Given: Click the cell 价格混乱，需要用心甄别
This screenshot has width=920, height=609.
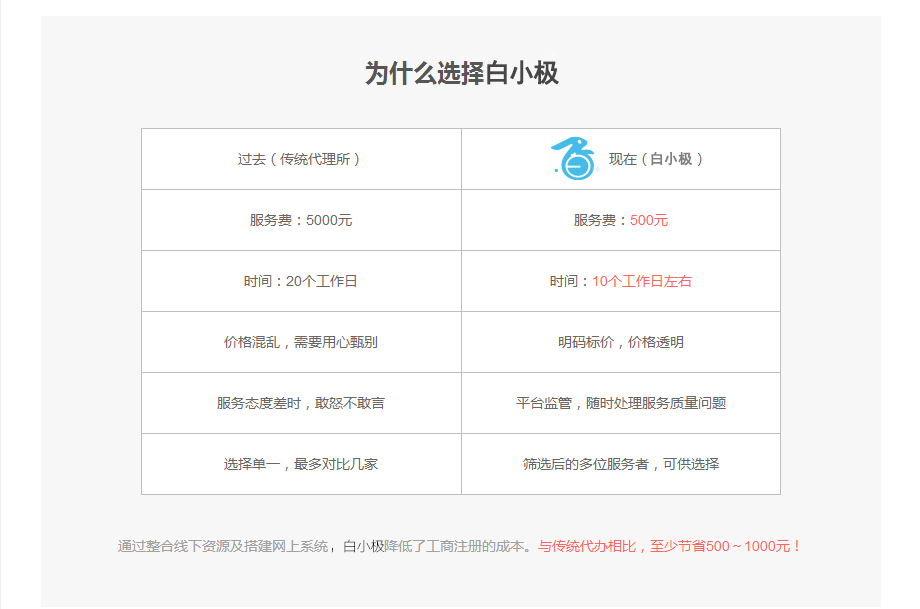Looking at the screenshot, I should [301, 342].
